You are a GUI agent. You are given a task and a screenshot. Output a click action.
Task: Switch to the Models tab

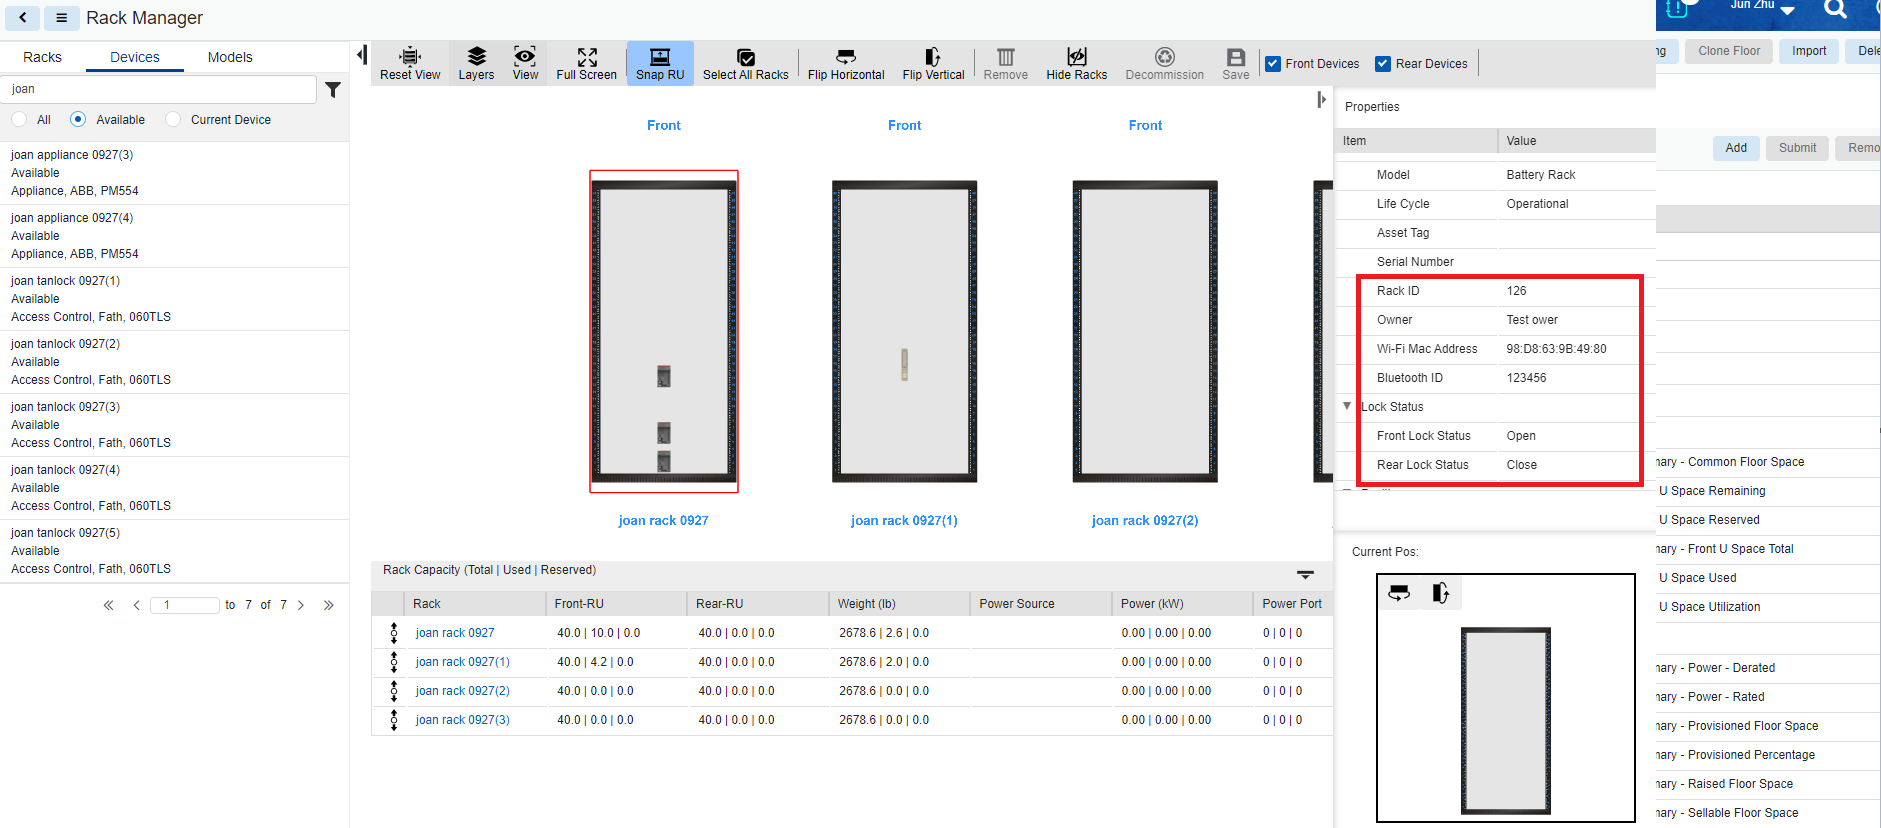point(230,57)
